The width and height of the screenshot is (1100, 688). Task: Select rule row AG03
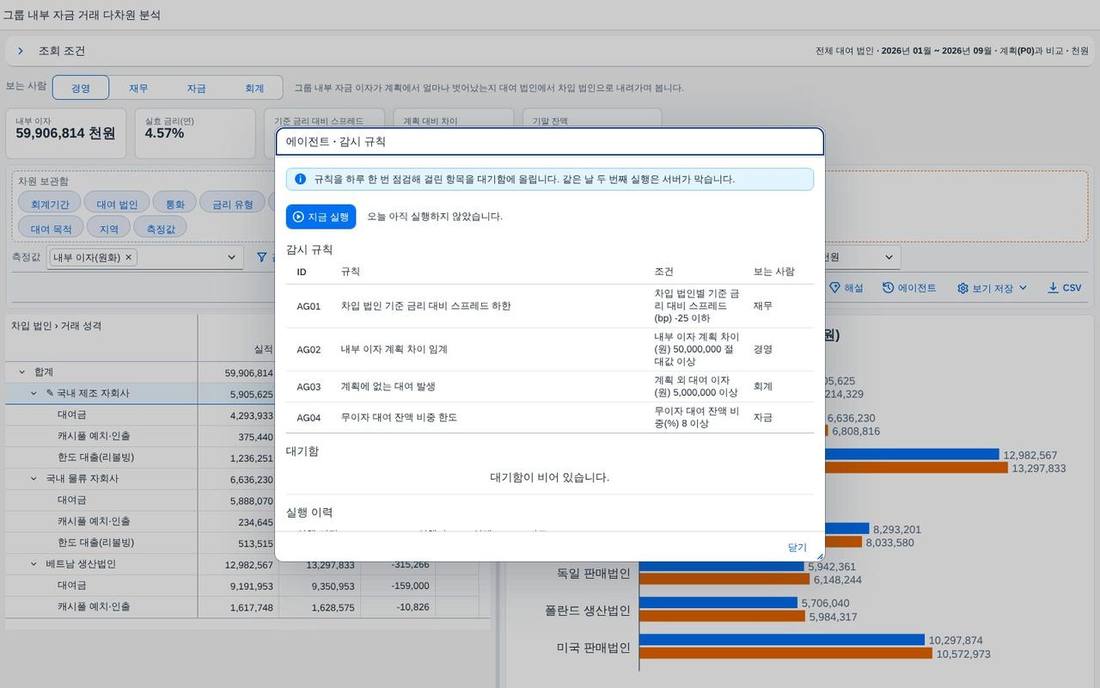pyautogui.click(x=549, y=386)
